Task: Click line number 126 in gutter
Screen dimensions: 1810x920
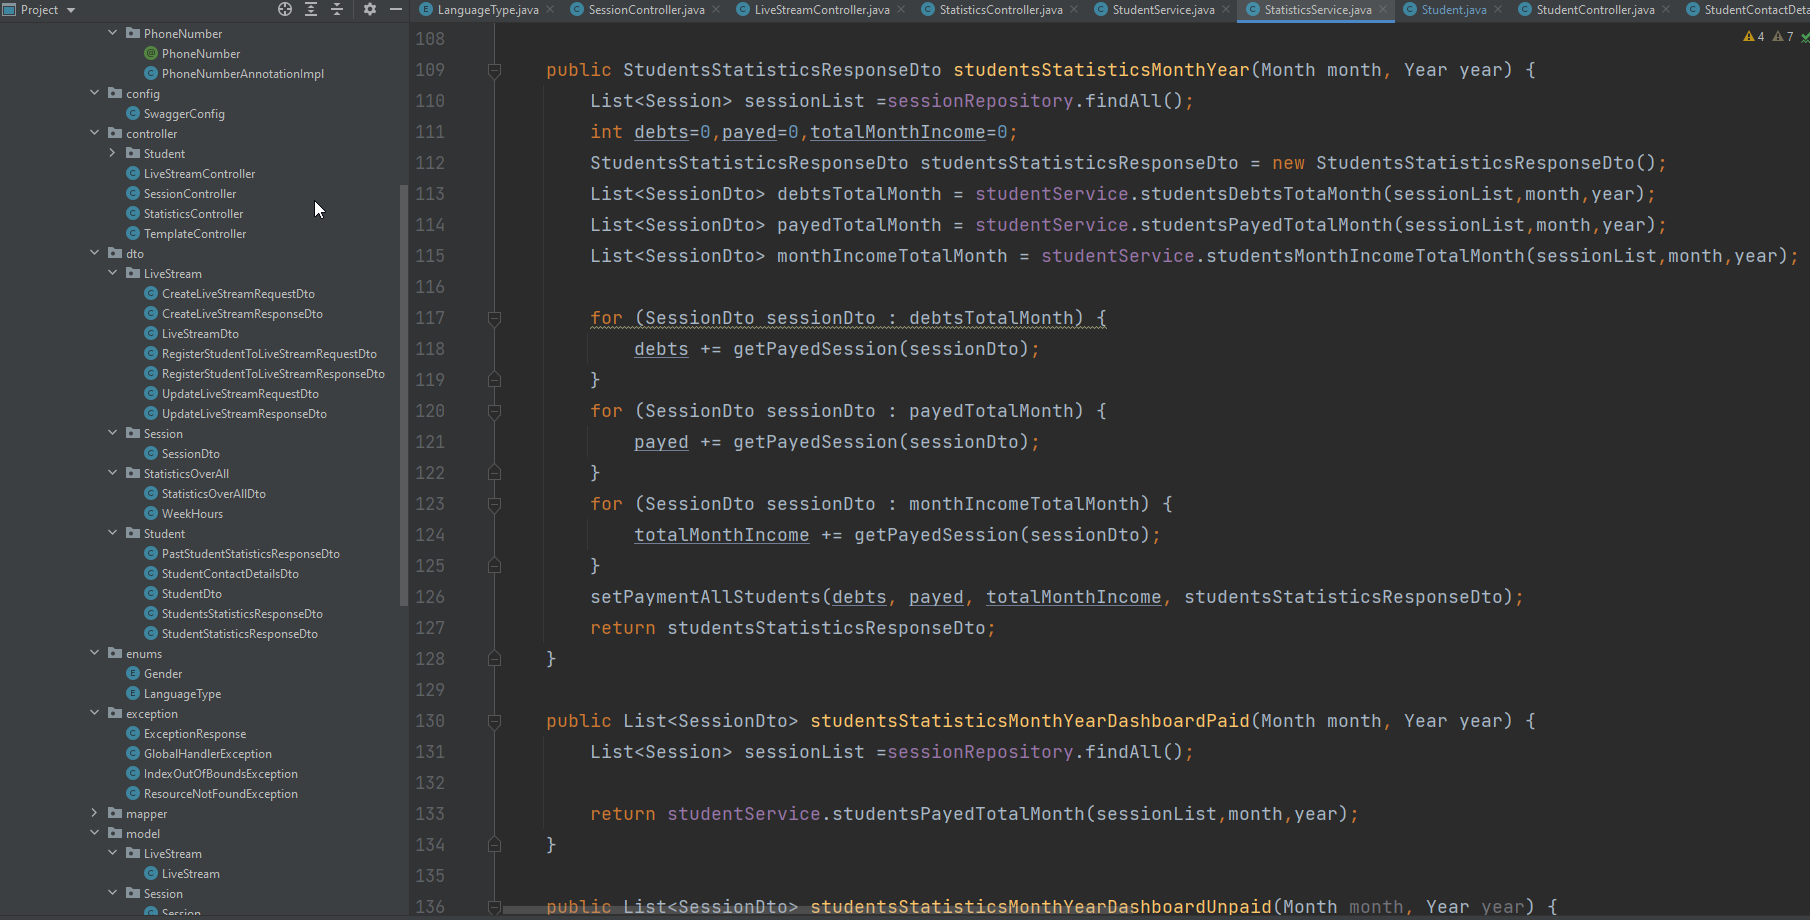Action: (430, 597)
